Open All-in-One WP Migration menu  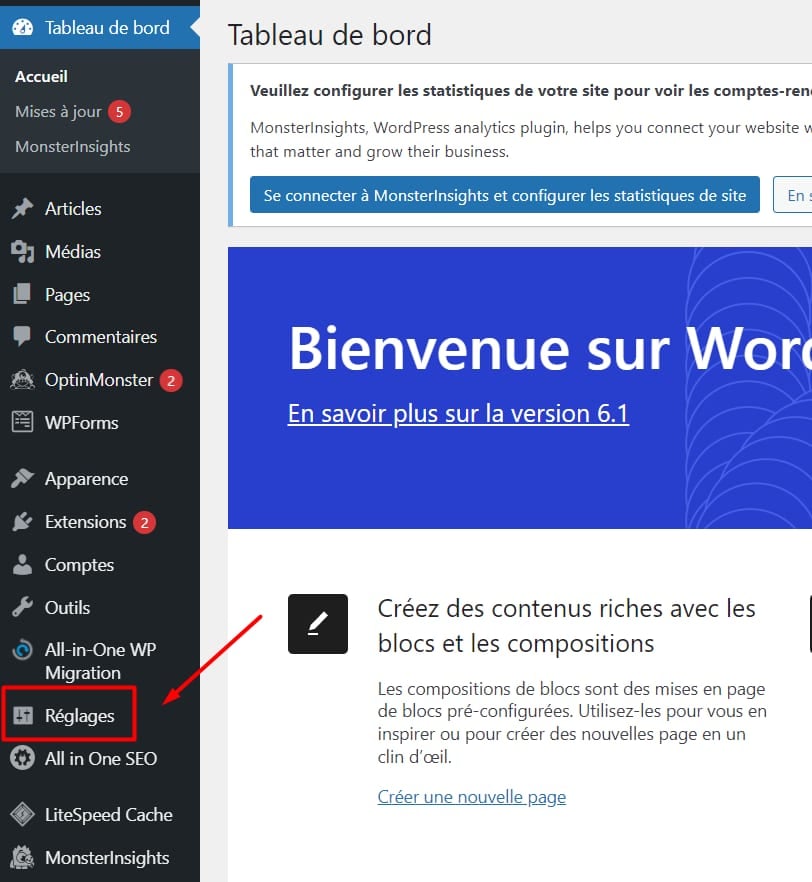pyautogui.click(x=100, y=661)
